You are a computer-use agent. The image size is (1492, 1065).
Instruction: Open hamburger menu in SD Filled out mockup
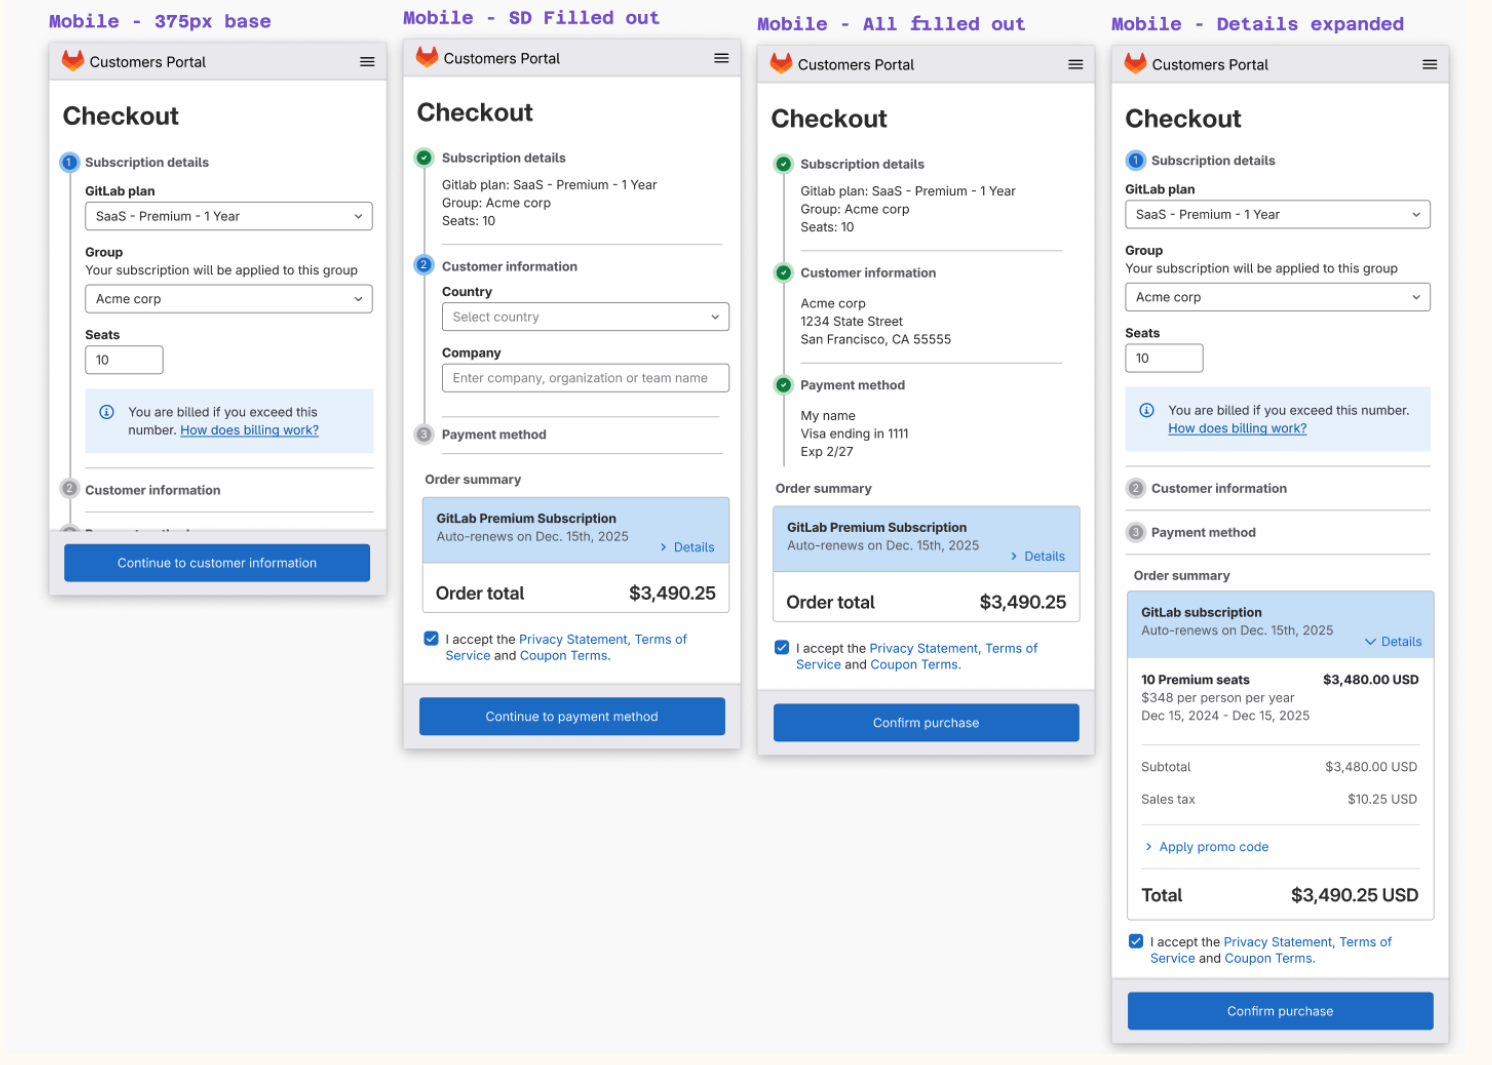(x=721, y=58)
